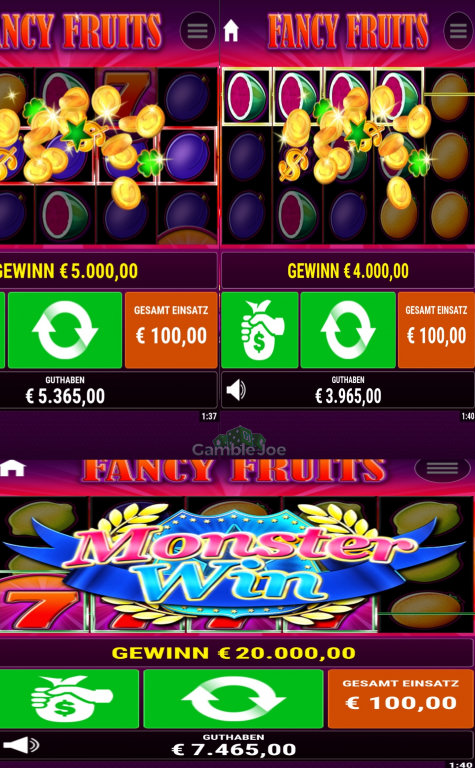Go home from bottom Fancy Fruits game

(13, 468)
